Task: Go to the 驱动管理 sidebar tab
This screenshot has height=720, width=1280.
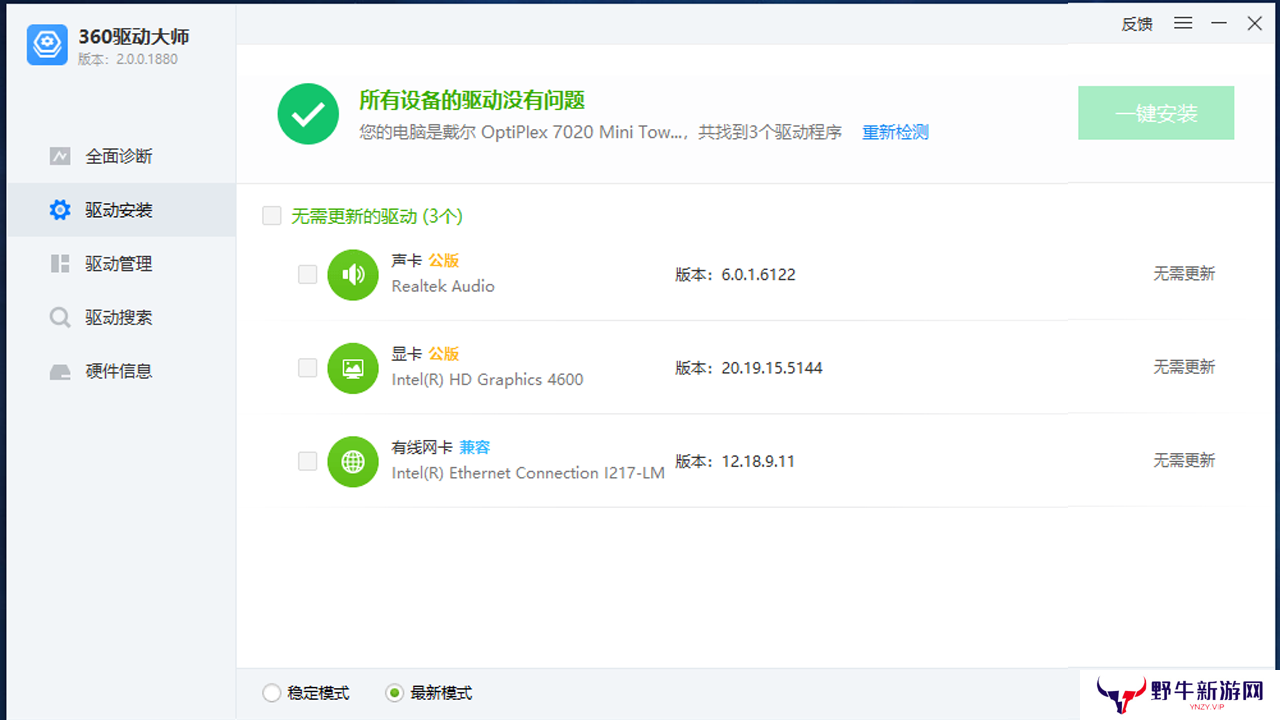Action: pyautogui.click(x=121, y=264)
